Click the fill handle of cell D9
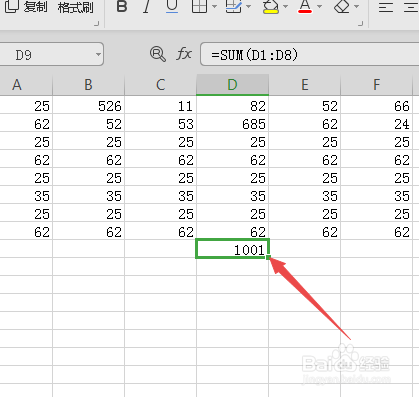The width and height of the screenshot is (419, 397). tap(268, 257)
